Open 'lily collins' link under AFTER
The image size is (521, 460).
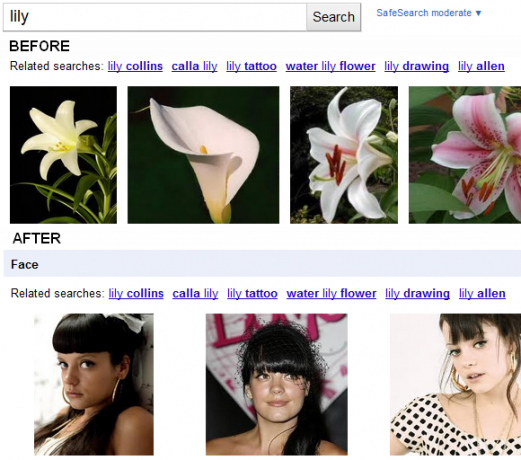click(136, 294)
